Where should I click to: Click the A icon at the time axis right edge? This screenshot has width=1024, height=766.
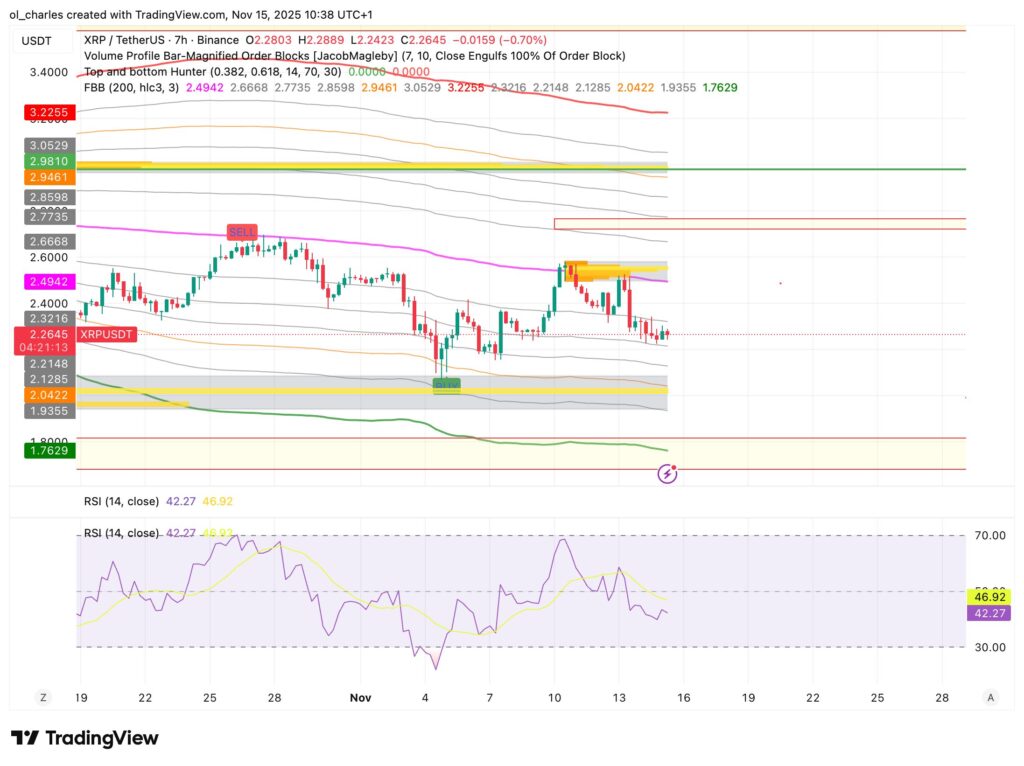pos(993,697)
